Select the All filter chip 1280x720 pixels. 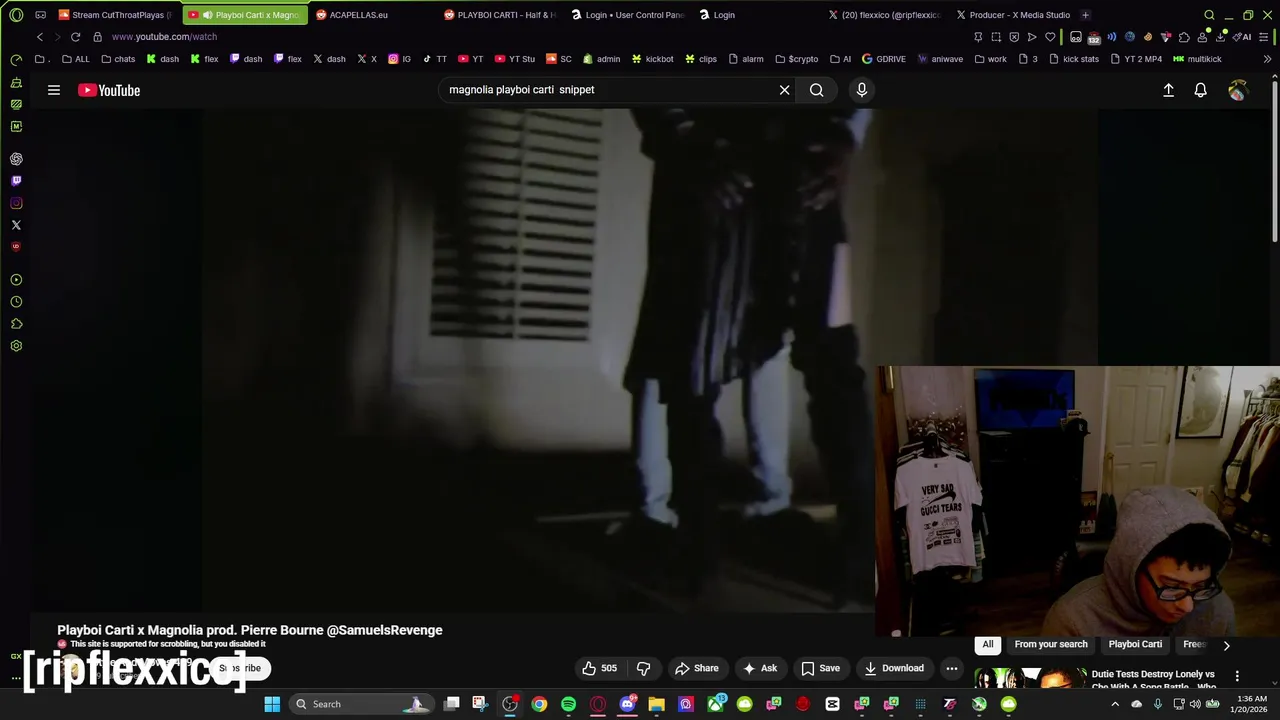coord(988,644)
